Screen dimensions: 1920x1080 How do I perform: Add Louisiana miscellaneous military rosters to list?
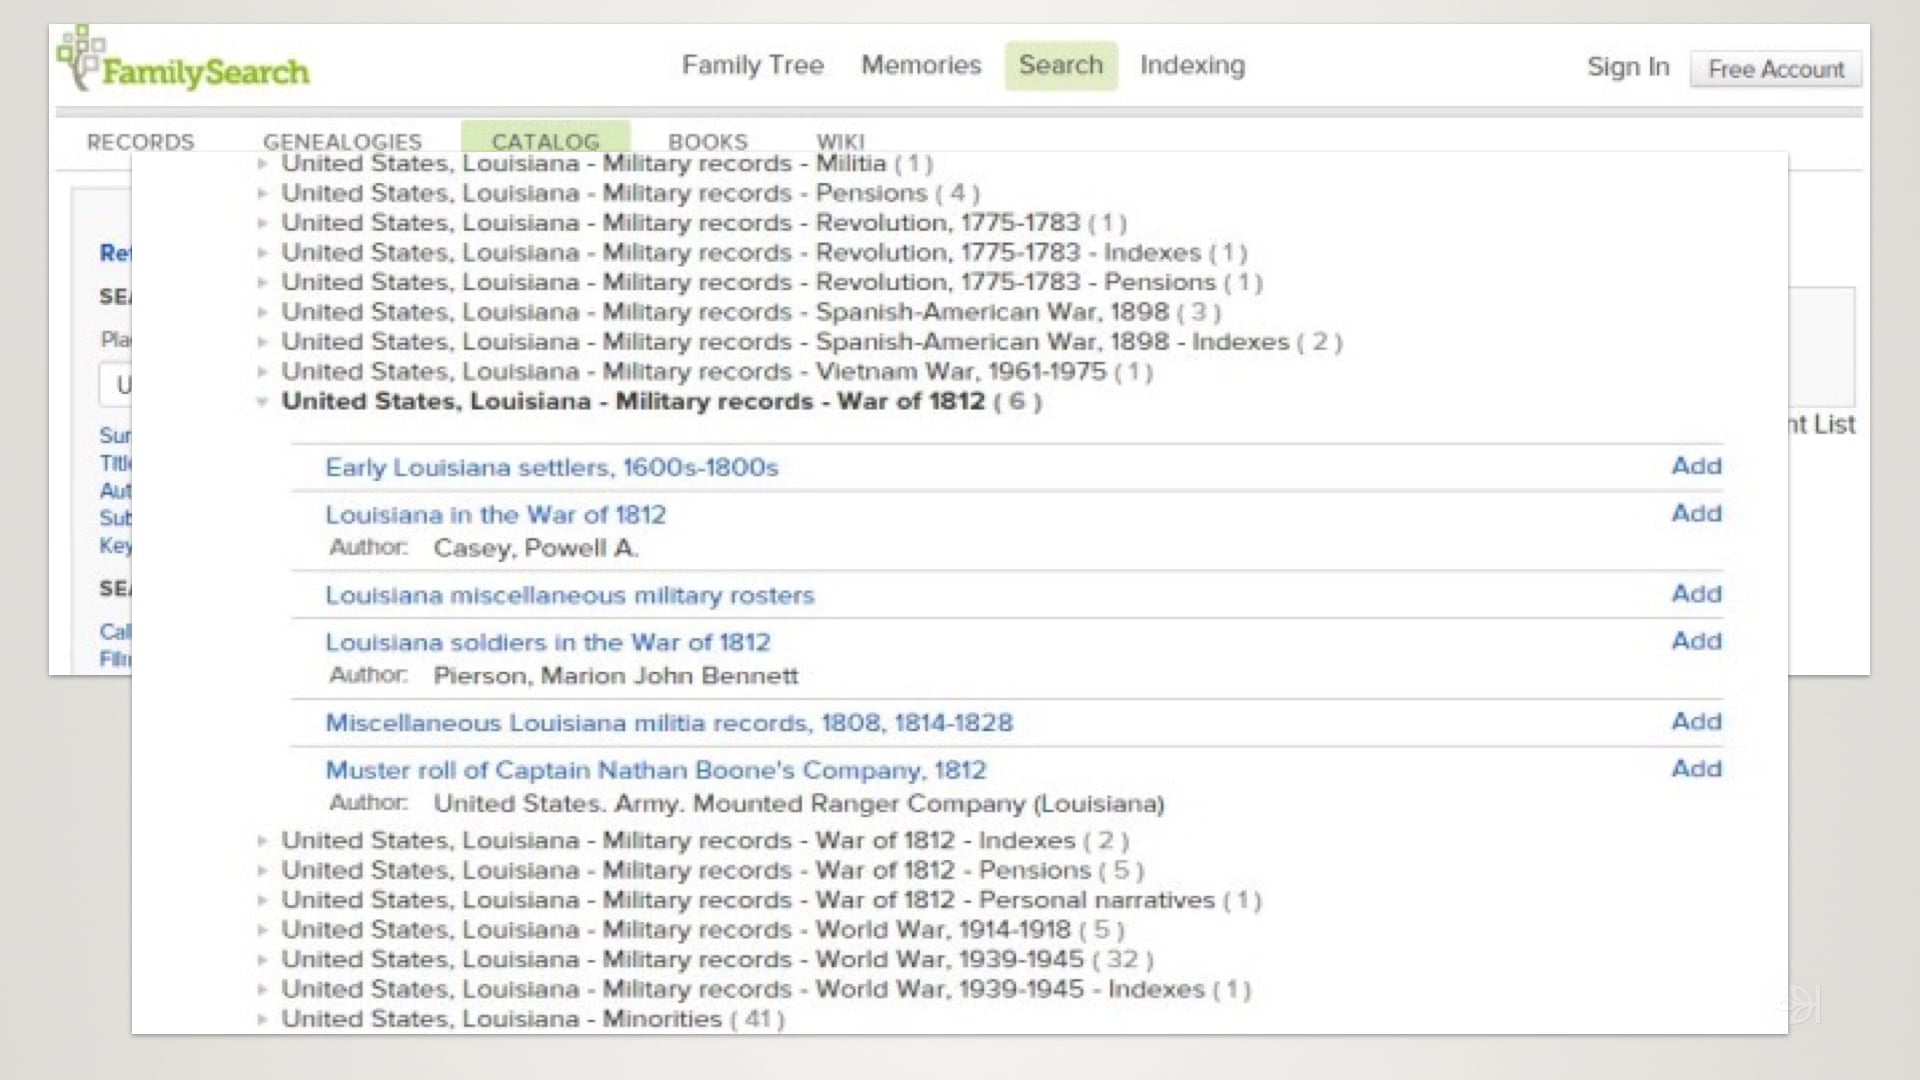1696,593
